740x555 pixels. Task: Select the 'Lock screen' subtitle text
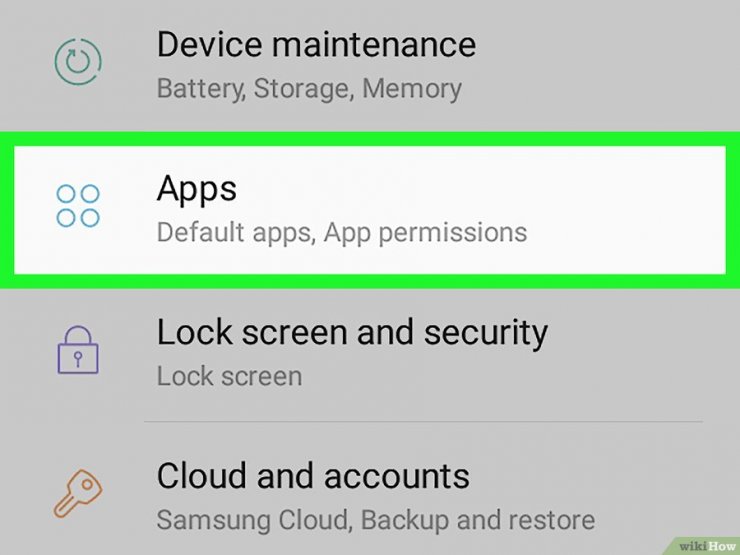pyautogui.click(x=229, y=376)
